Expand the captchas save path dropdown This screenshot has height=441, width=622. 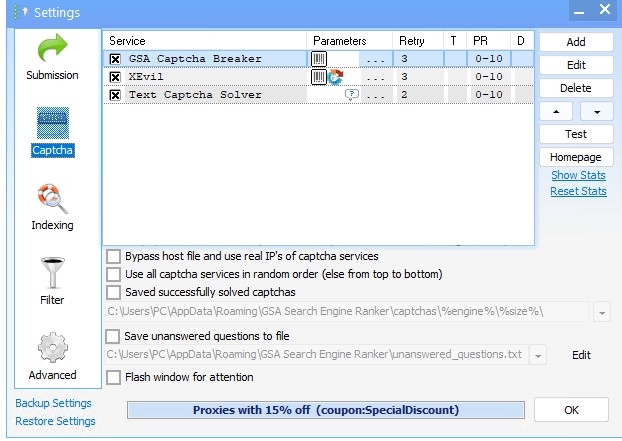click(601, 312)
